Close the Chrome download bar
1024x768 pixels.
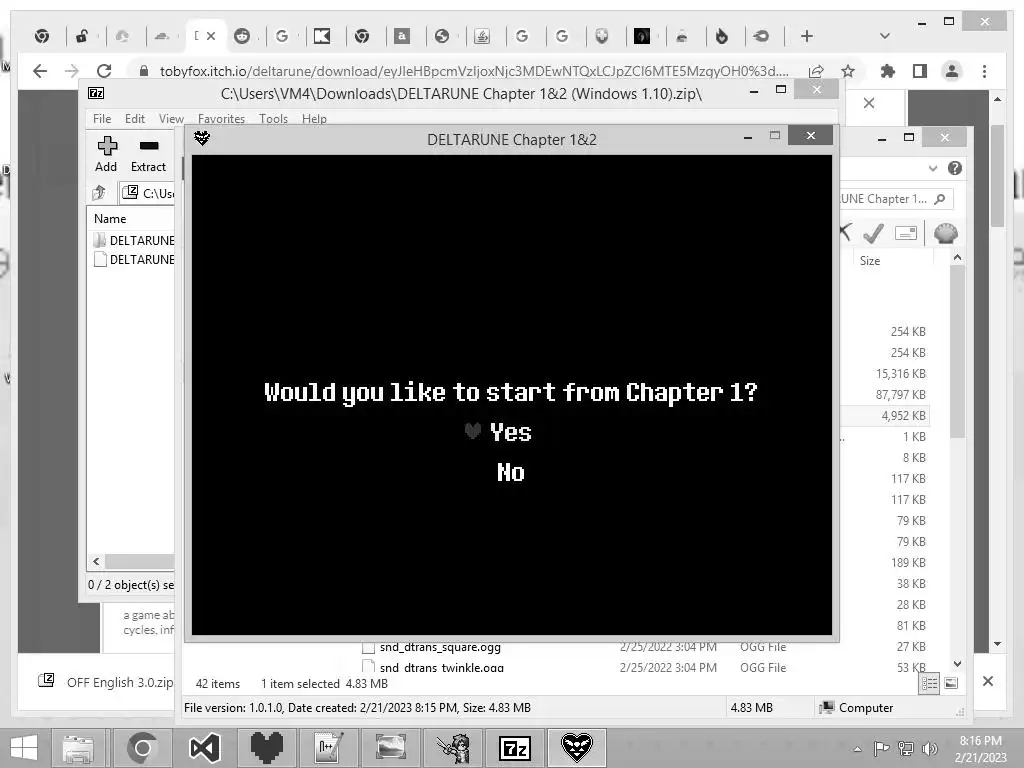pyautogui.click(x=987, y=681)
